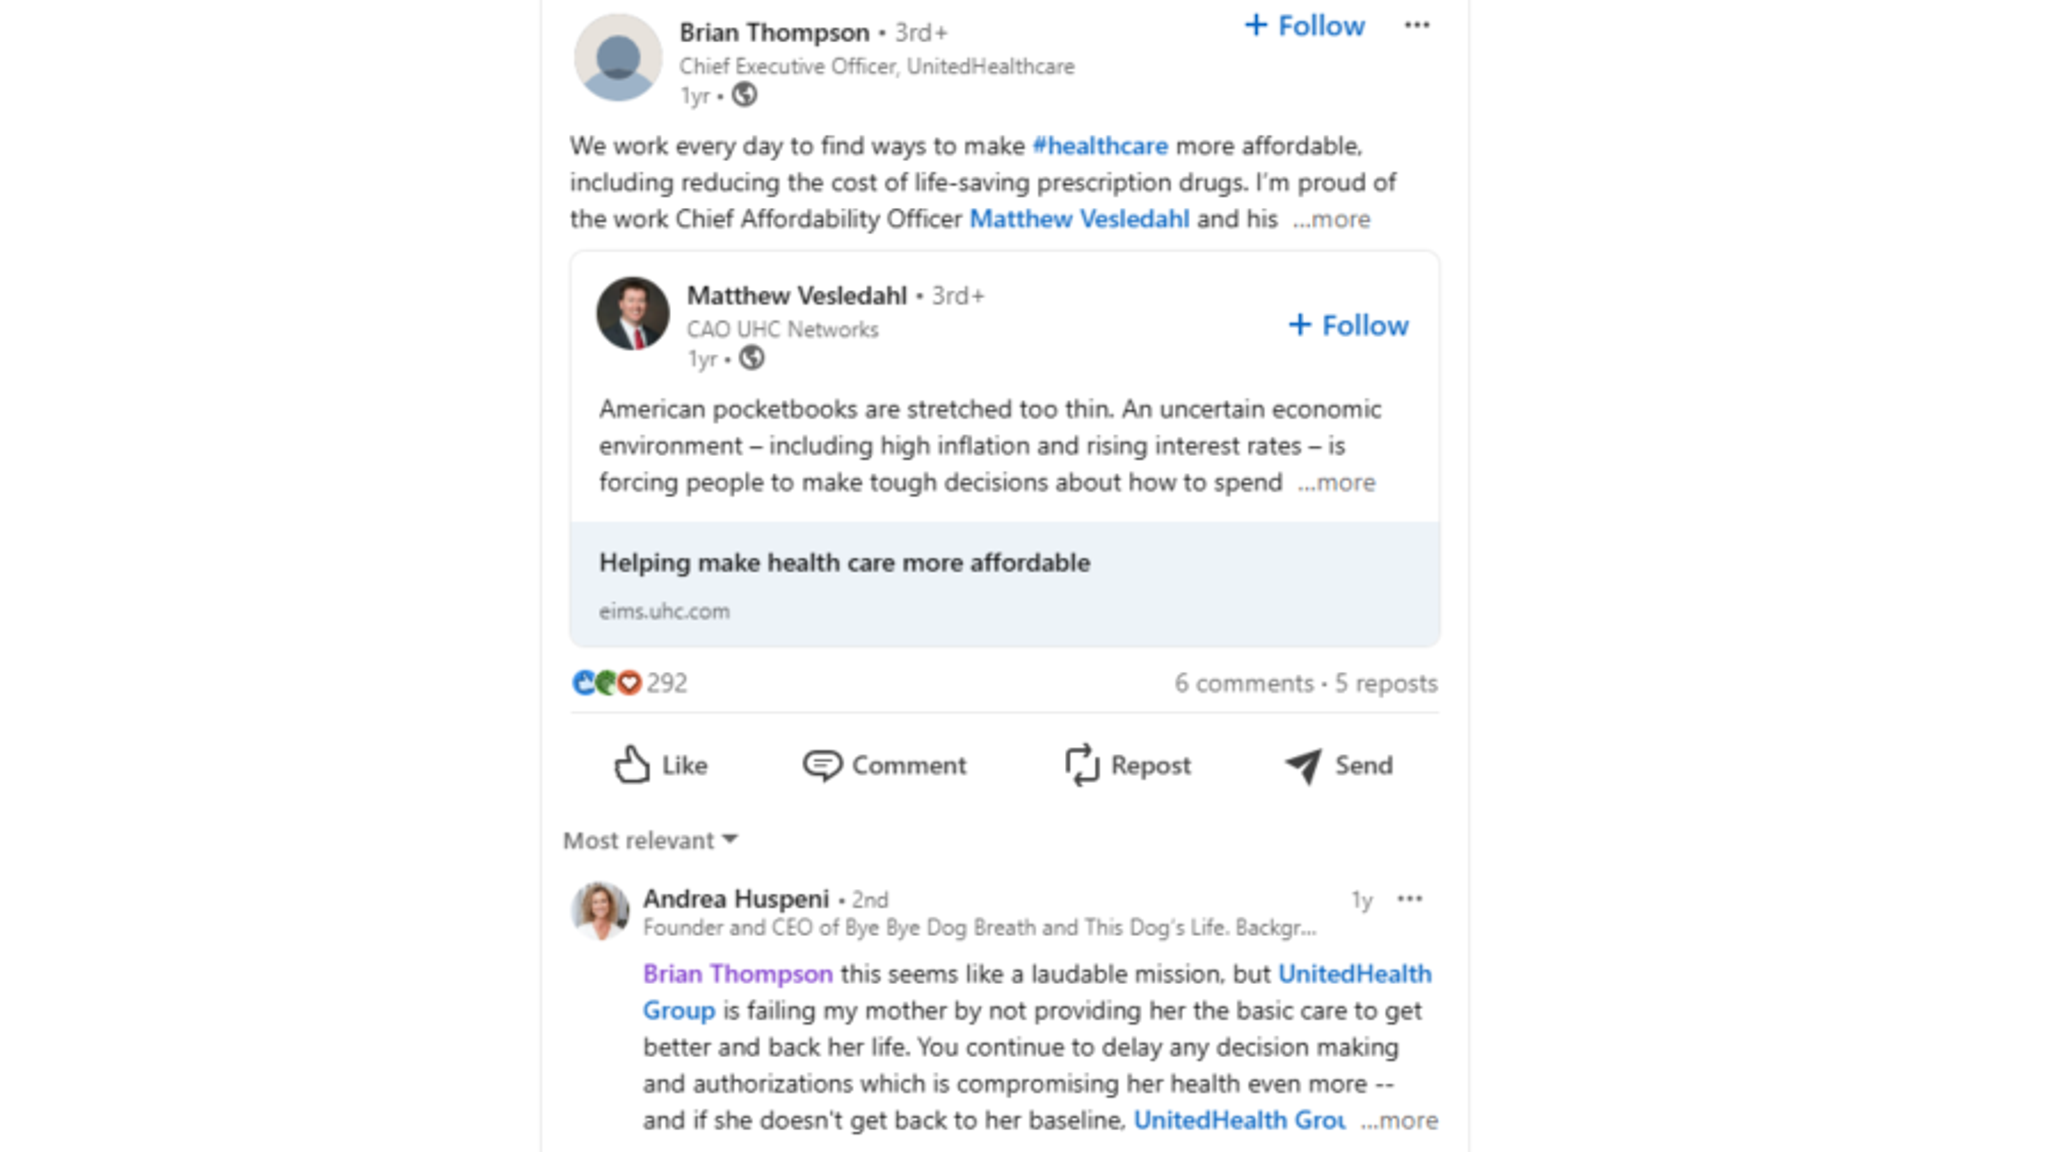Repost using the Repost arrows icon
Viewport: 2048px width, 1152px height.
click(1081, 765)
